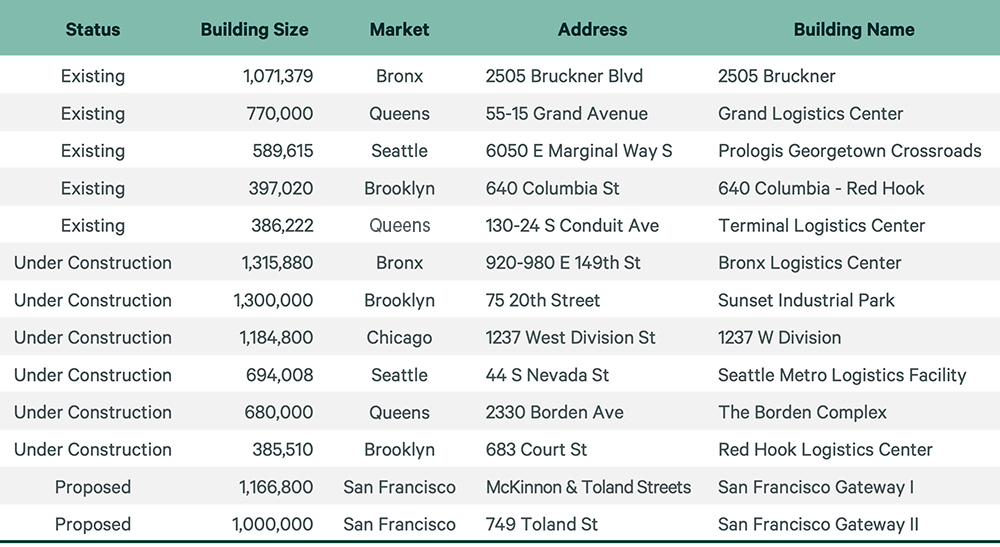Click the Address column header
The height and width of the screenshot is (547, 1000).
(592, 30)
